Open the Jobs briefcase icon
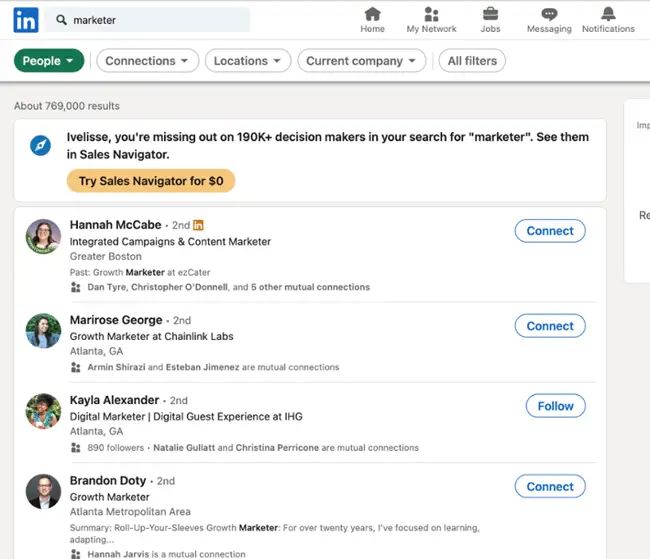Image resolution: width=650 pixels, height=559 pixels. (490, 14)
